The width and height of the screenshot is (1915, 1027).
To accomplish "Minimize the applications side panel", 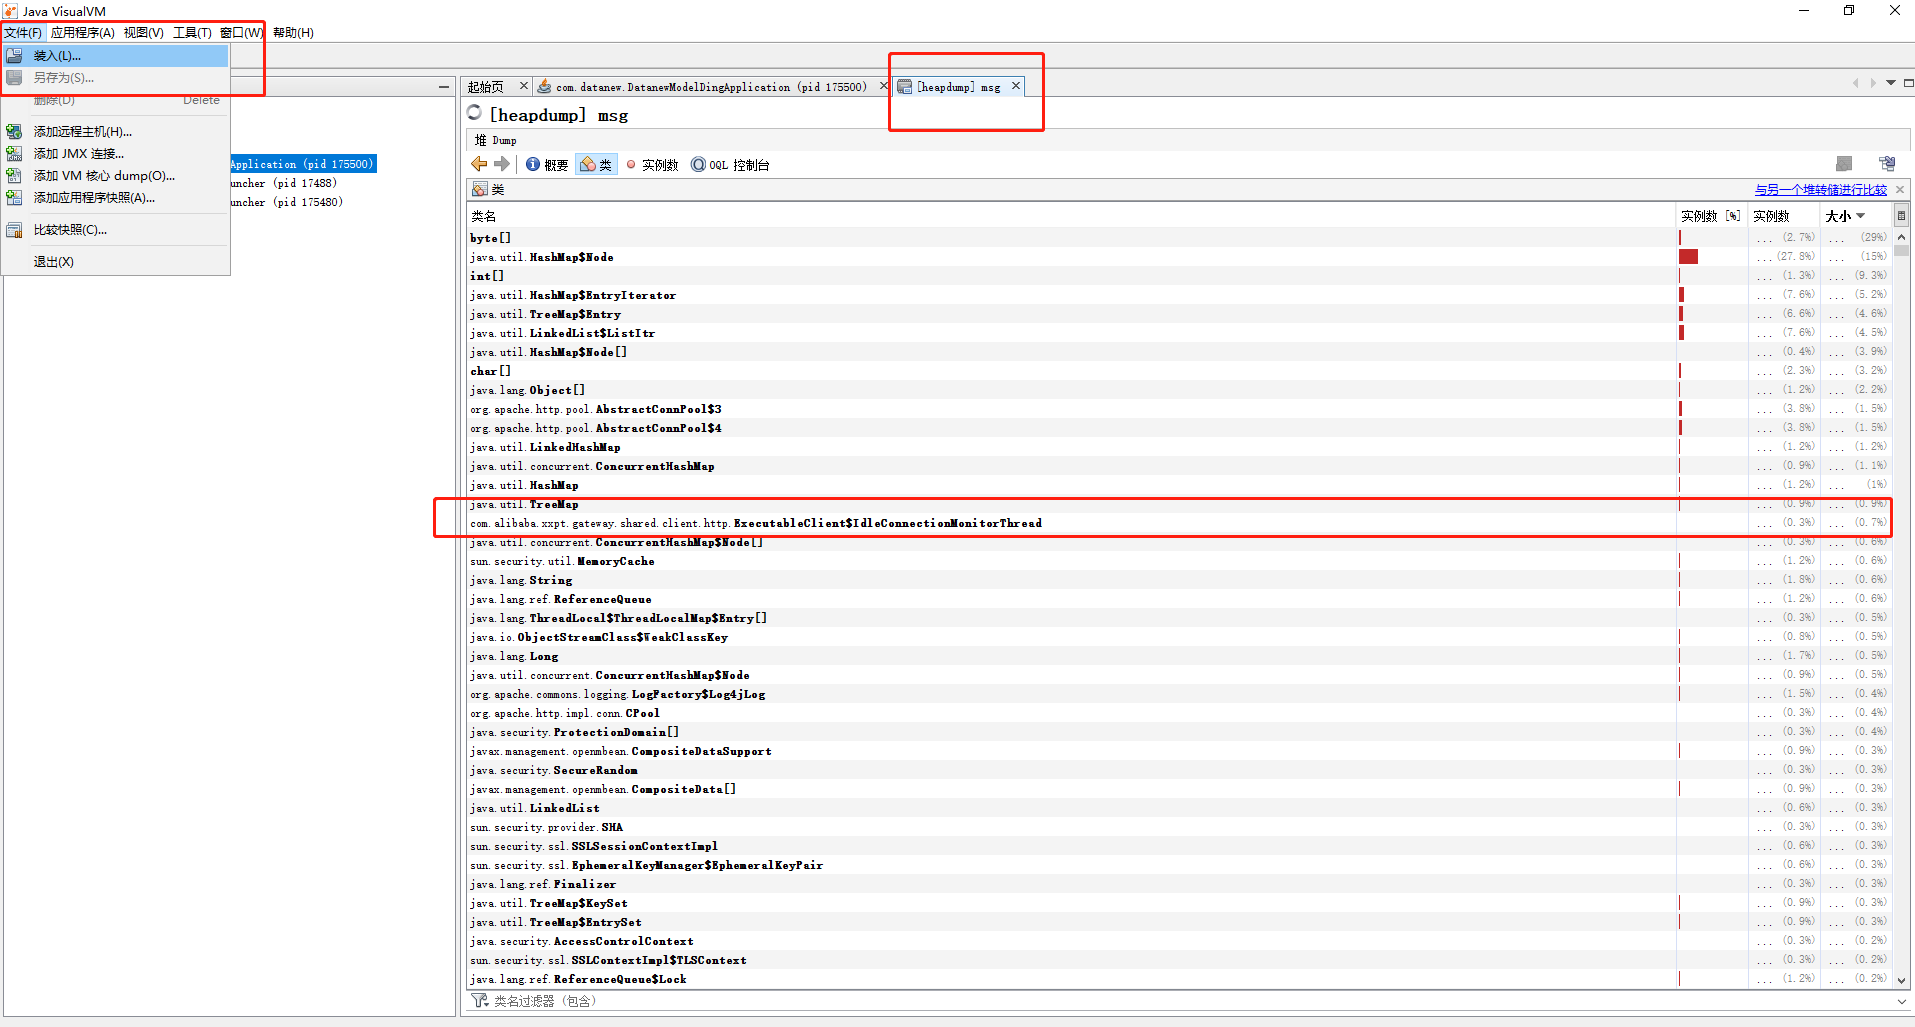I will click(443, 87).
